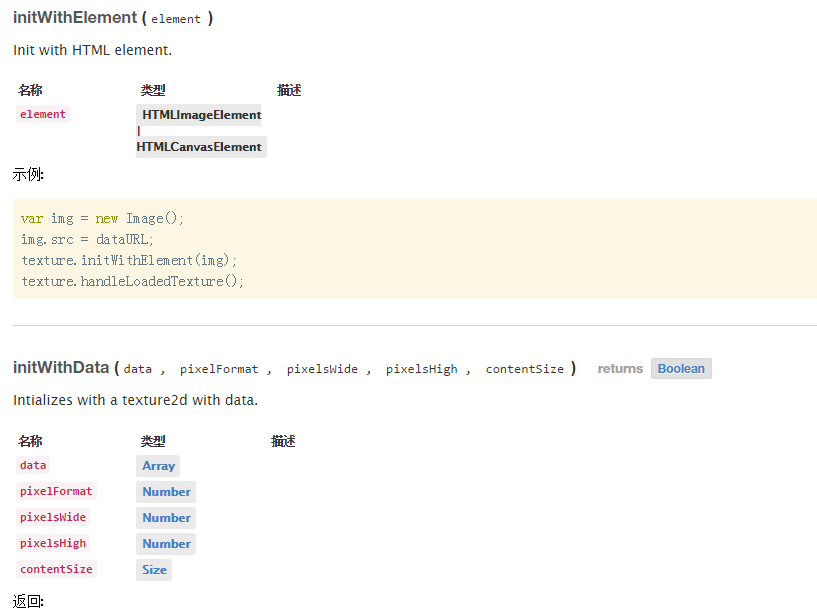This screenshot has height=613, width=817.
Task: Click the contentSize parameter name in table
Action: coord(56,570)
